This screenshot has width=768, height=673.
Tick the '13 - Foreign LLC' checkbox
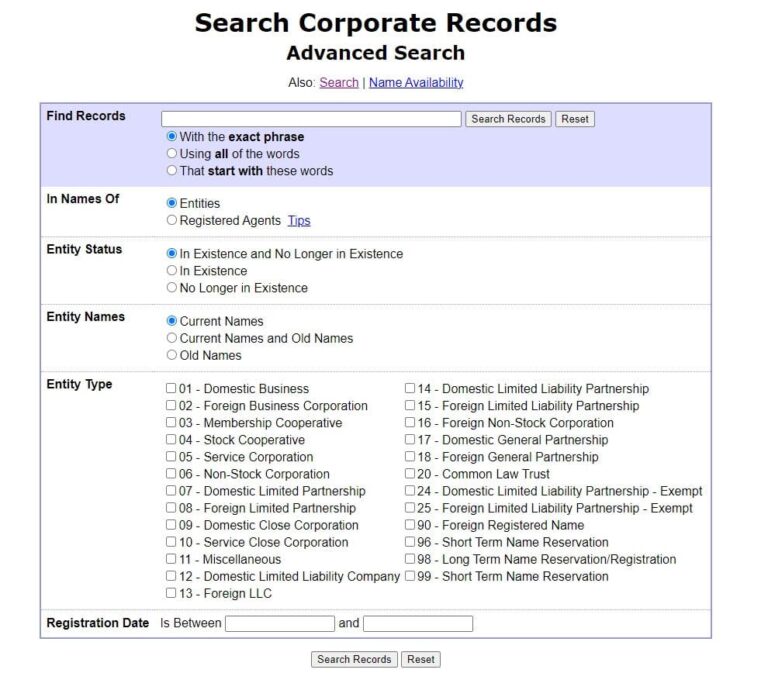(172, 594)
